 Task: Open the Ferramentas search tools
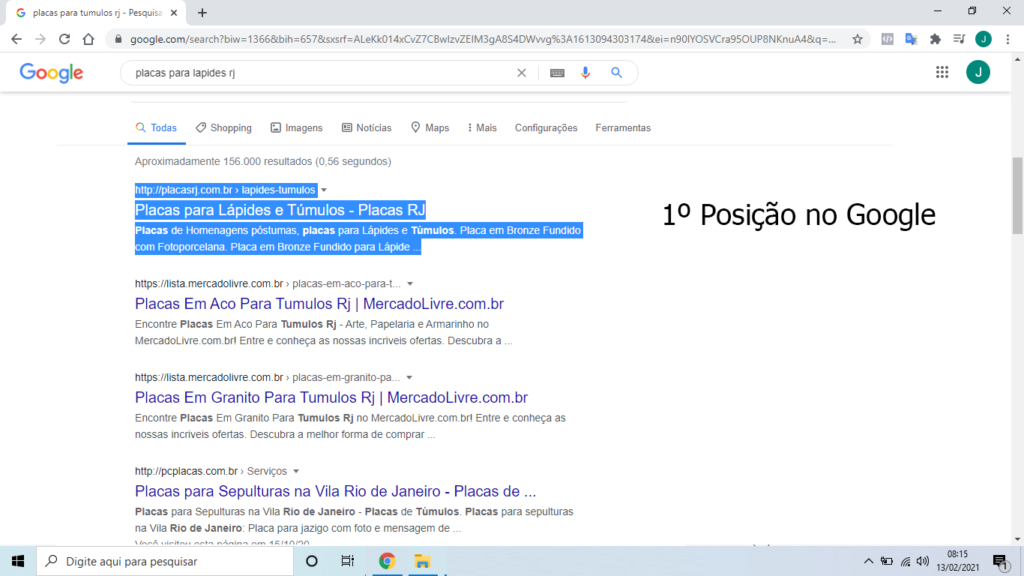622,128
